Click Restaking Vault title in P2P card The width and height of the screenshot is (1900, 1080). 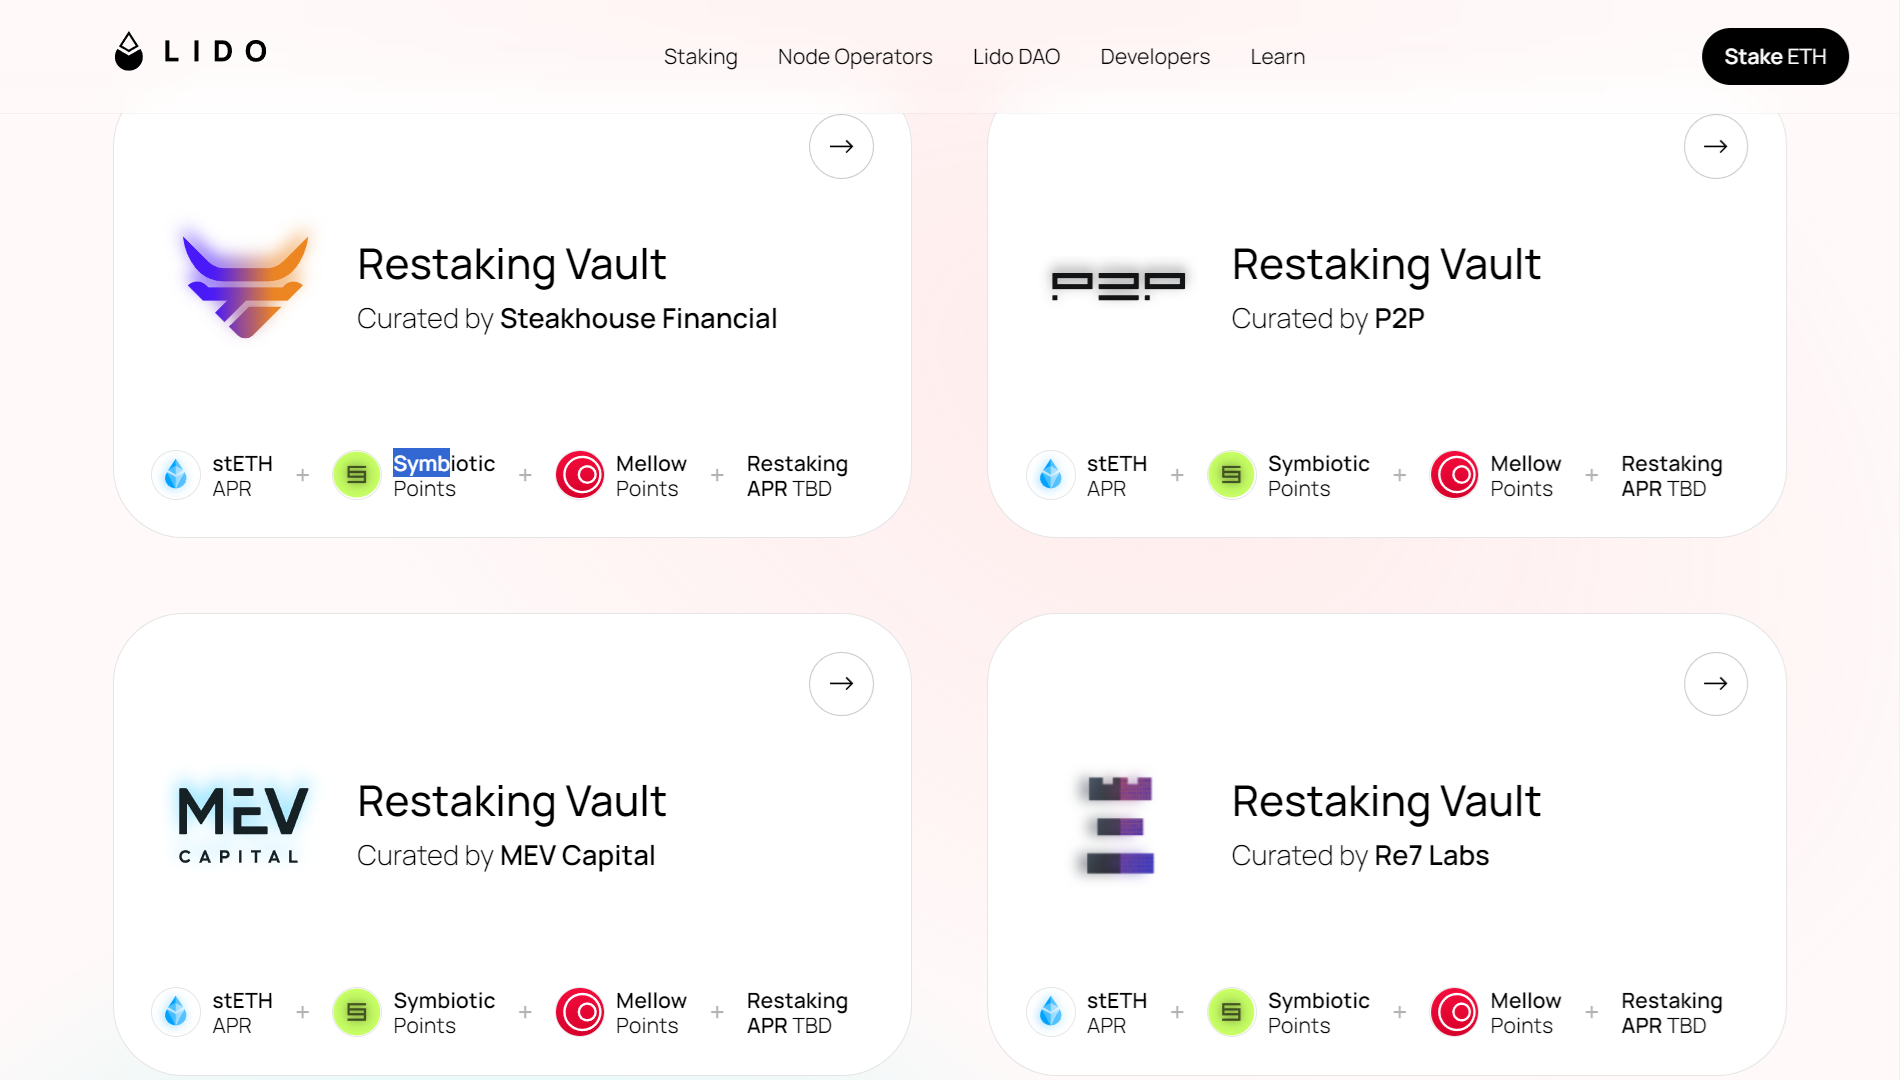coord(1386,265)
